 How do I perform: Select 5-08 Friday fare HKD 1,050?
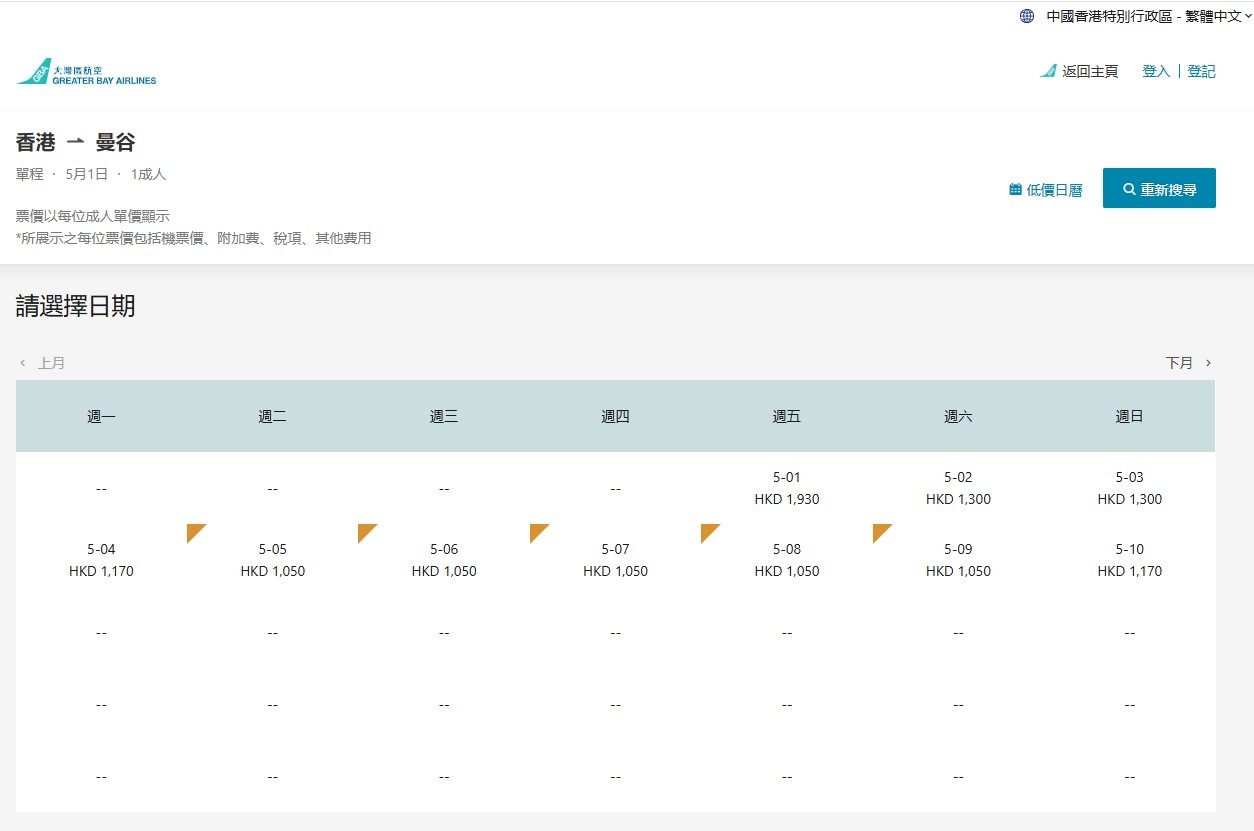click(x=787, y=560)
